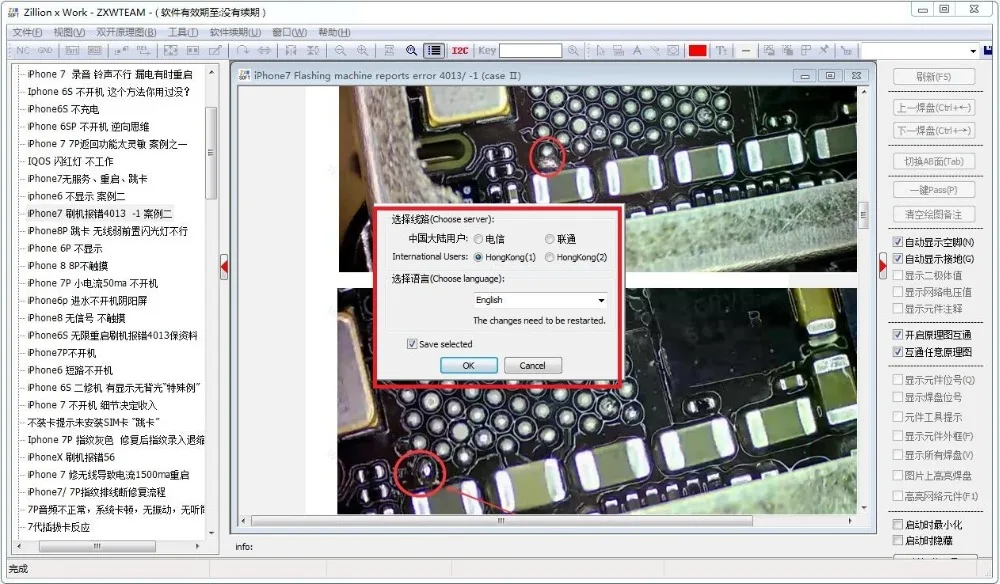Open the top-right toolbar combo box dropdown
This screenshot has height=584, width=1000.
coord(973,51)
